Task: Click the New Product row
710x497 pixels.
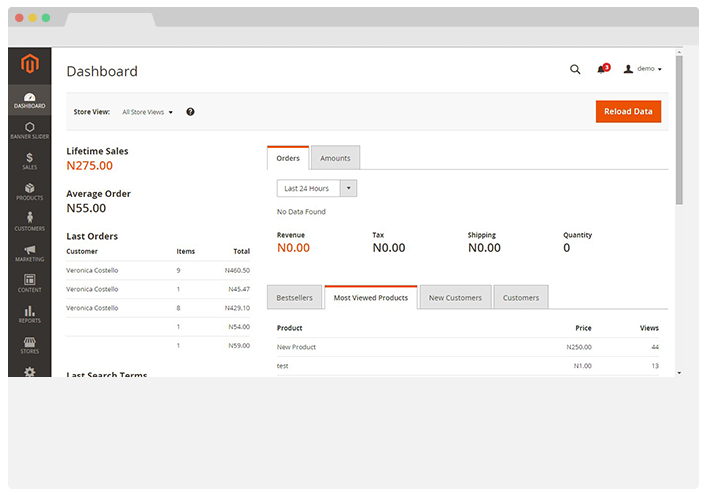Action: click(468, 347)
